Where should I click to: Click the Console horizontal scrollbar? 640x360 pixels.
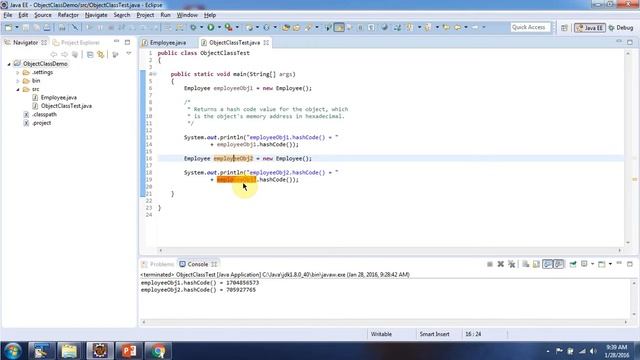pyautogui.click(x=384, y=322)
